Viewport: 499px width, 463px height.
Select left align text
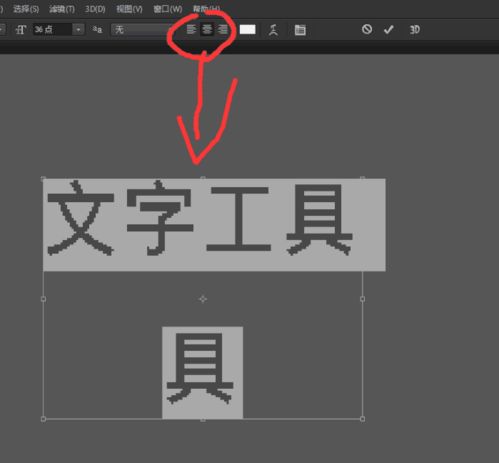[x=191, y=30]
